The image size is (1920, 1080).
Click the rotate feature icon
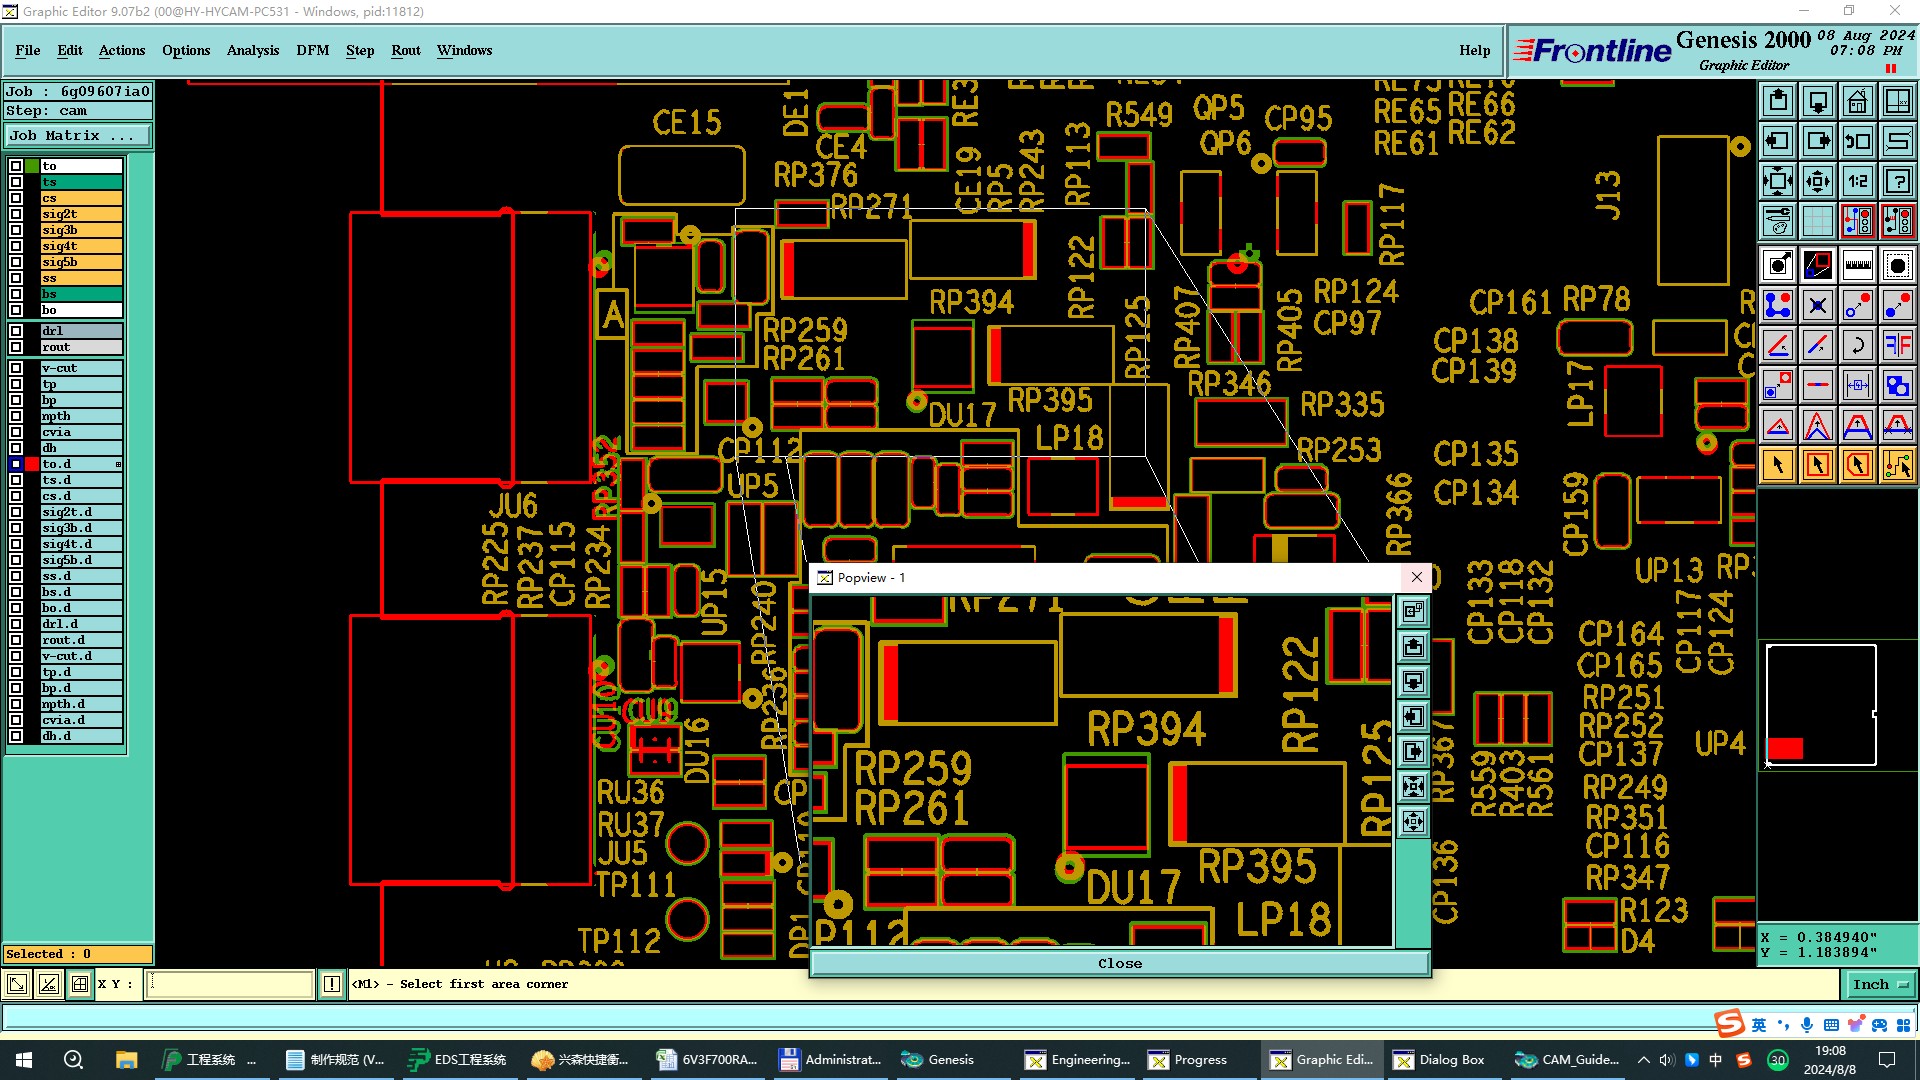(x=1857, y=345)
